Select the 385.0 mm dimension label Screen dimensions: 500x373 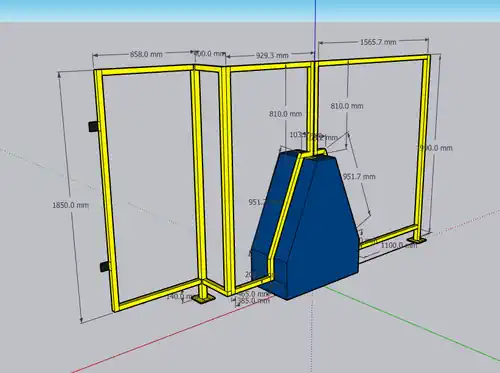pos(253,301)
